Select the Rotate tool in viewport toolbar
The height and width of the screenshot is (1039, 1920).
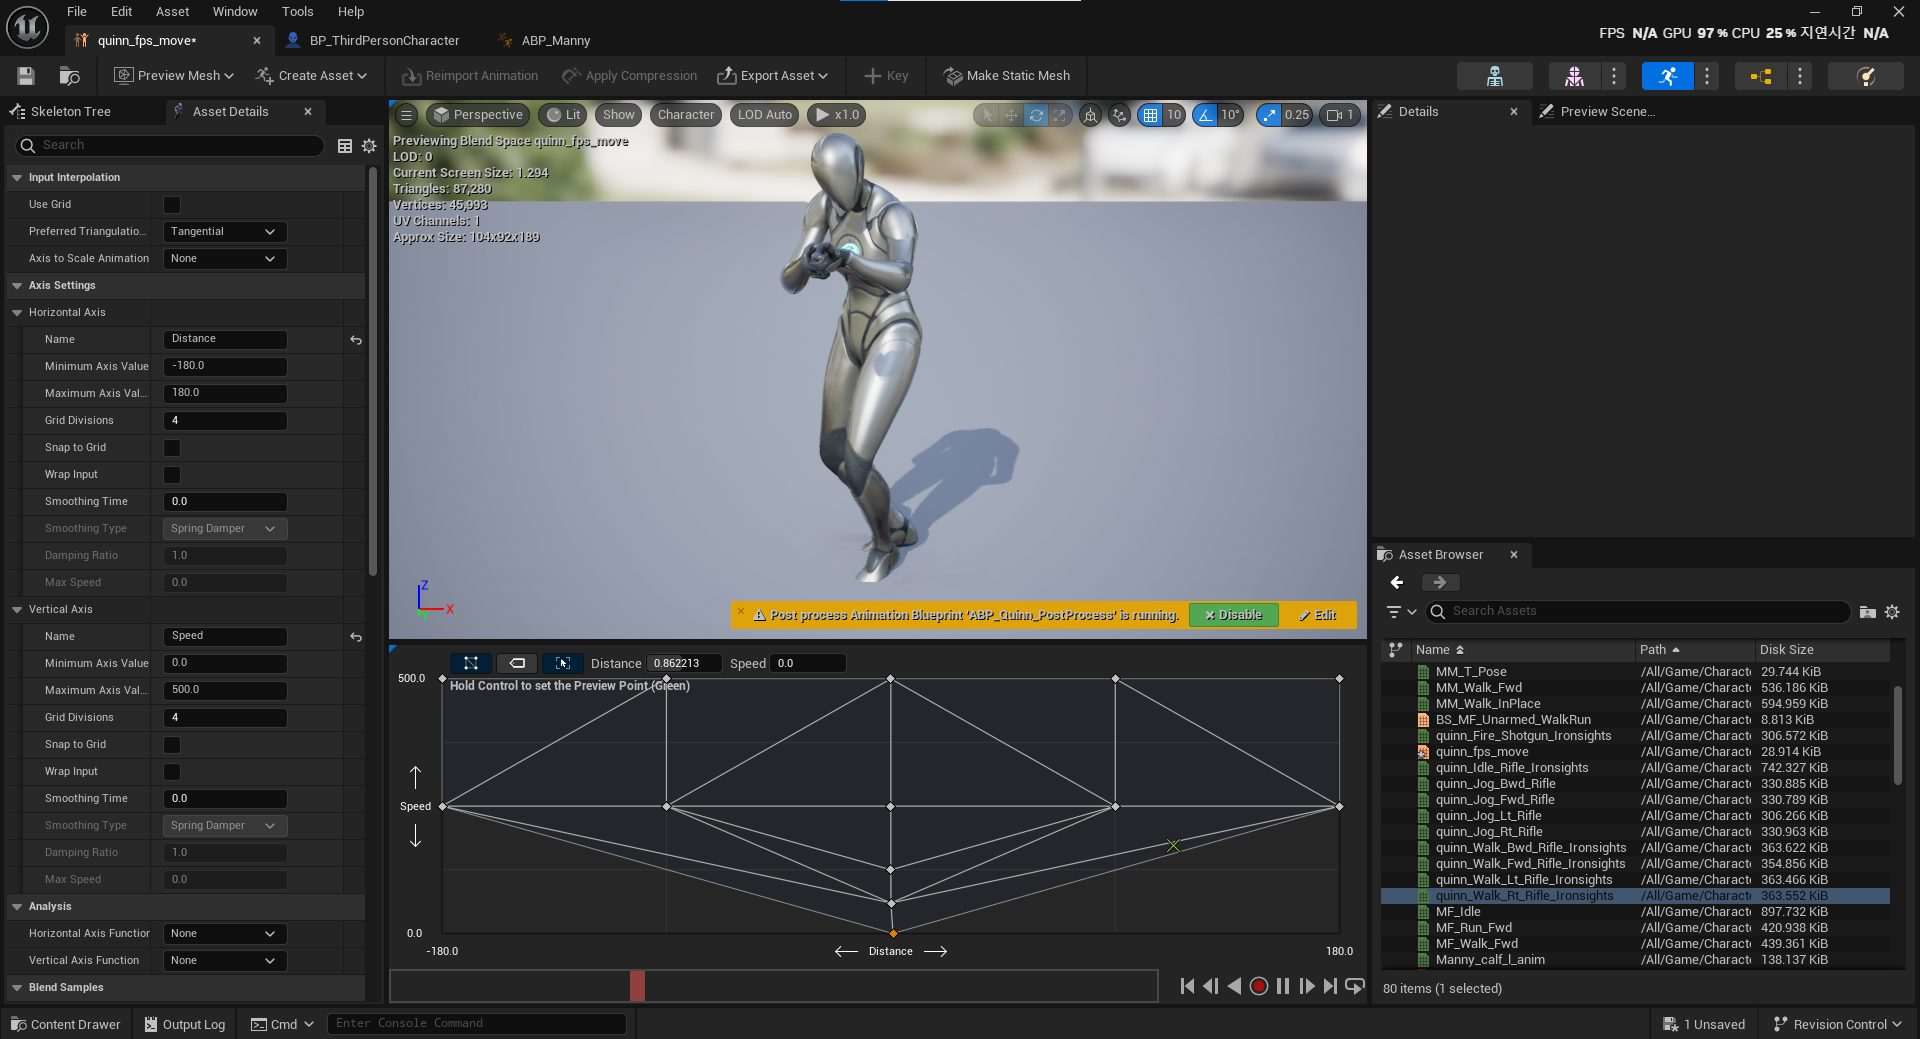point(1036,115)
